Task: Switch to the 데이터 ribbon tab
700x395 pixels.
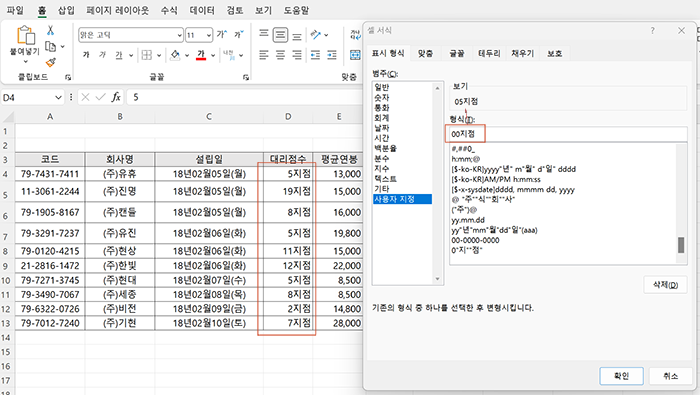Action: click(202, 10)
